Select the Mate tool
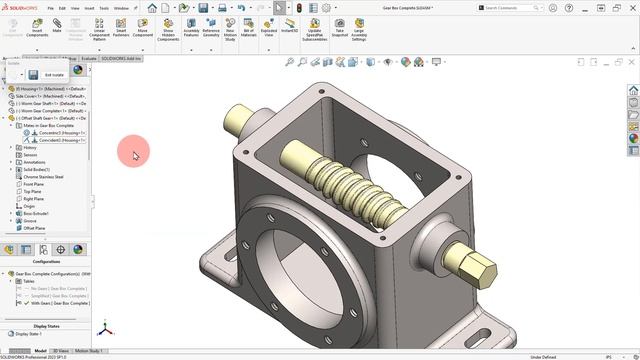Image resolution: width=640 pixels, height=360 pixels. (57, 26)
